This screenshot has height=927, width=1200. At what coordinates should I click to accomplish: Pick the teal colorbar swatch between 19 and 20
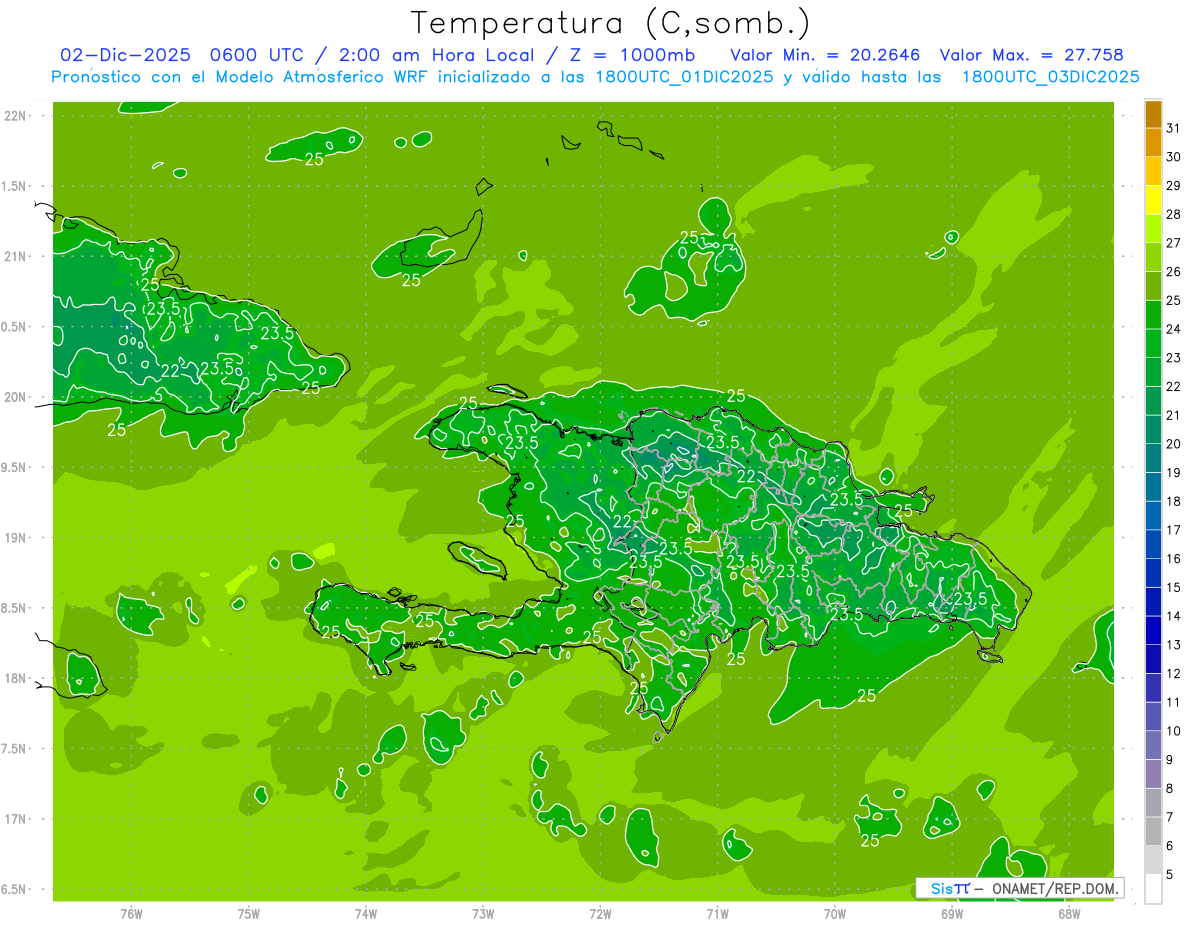point(1153,458)
